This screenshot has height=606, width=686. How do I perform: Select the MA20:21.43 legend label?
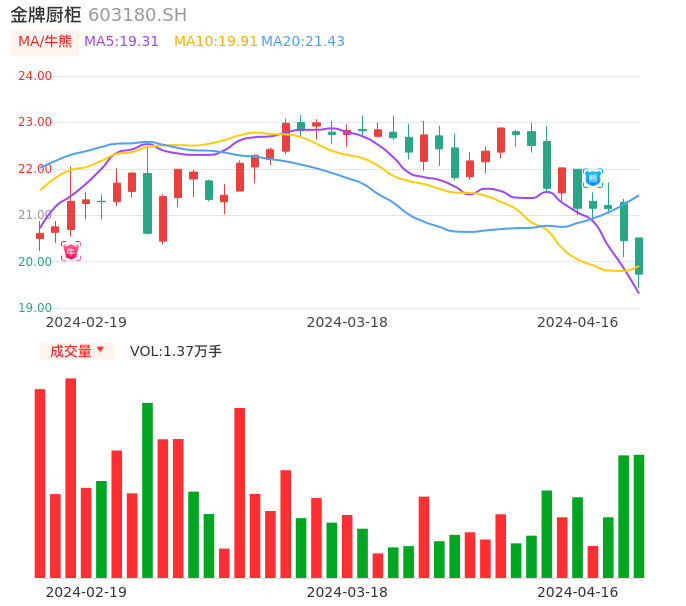(x=303, y=41)
